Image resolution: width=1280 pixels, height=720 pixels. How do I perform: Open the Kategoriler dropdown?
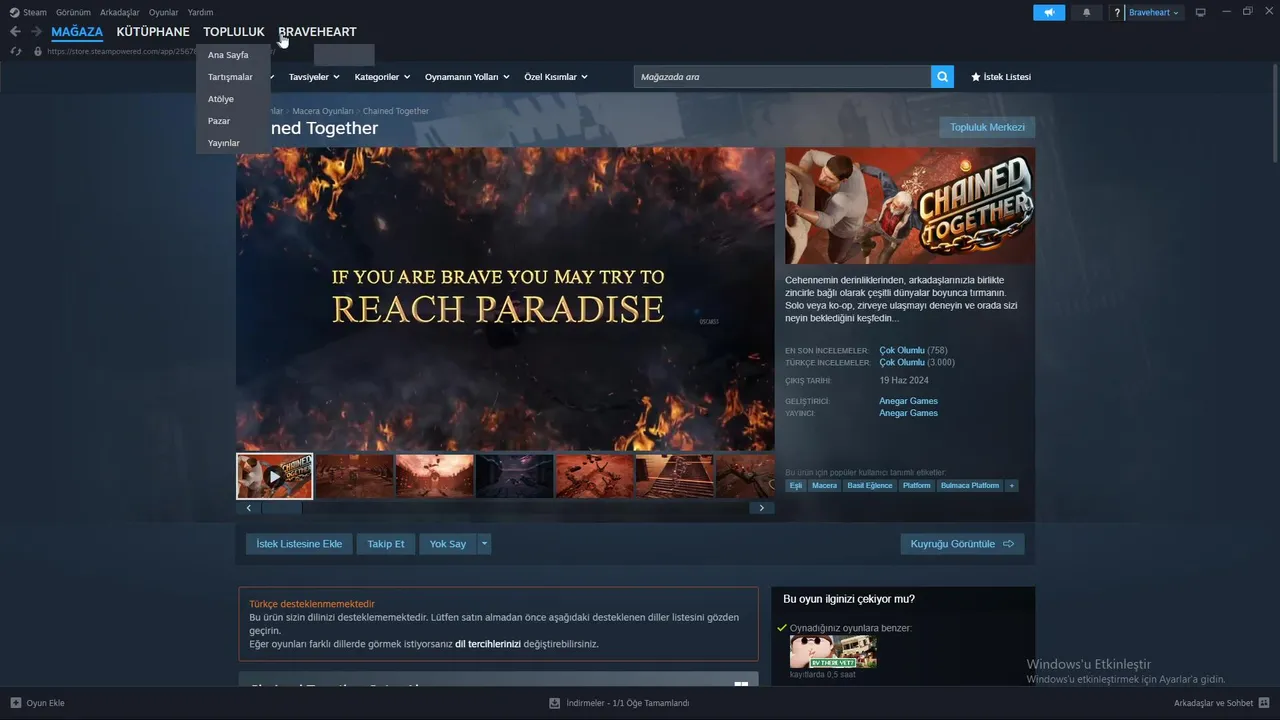pos(382,77)
